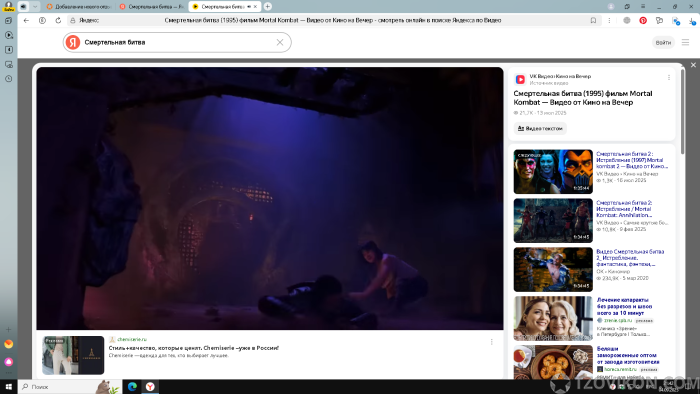Switch to the second "Смертельная битва" tab
This screenshot has height=394, width=700.
[x=152, y=7]
